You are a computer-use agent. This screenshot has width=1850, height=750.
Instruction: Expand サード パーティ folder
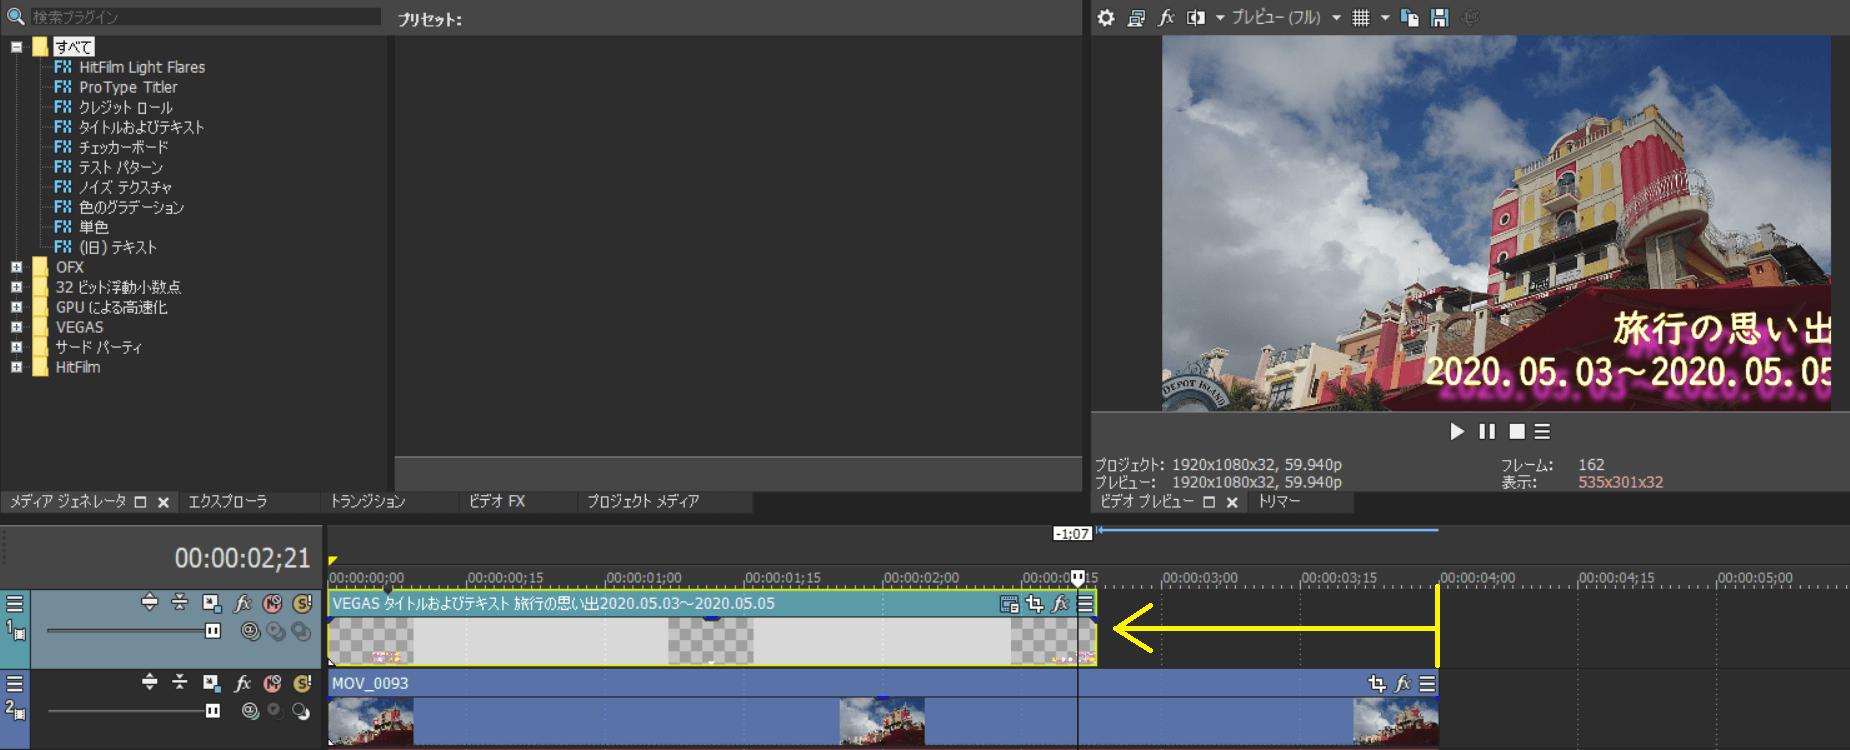point(17,347)
